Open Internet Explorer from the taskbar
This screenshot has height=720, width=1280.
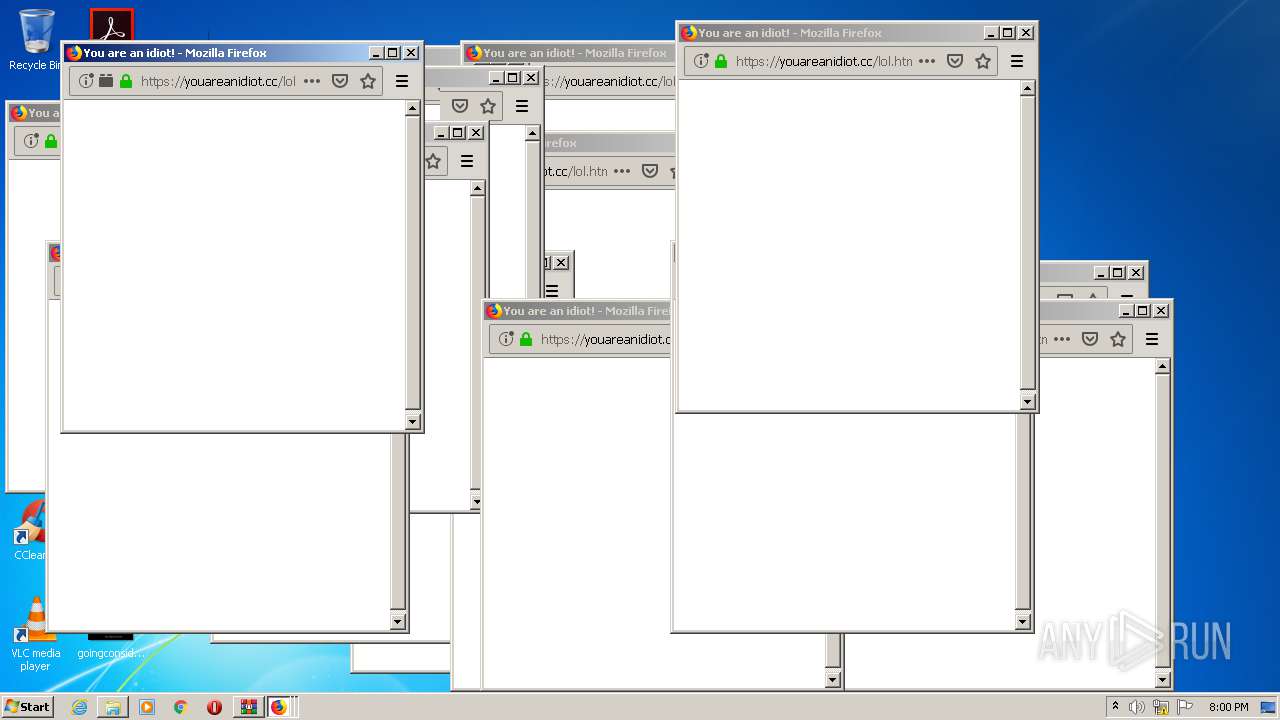(x=79, y=707)
